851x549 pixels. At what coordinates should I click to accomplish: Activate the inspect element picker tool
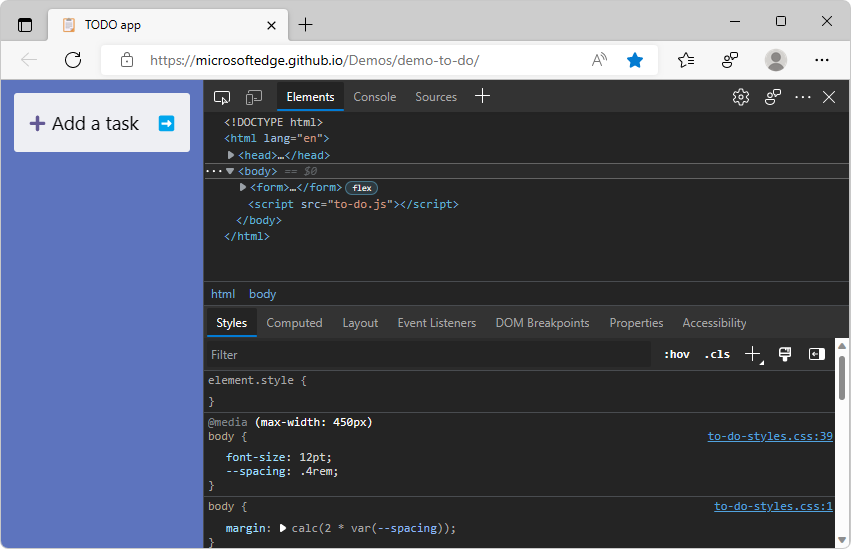[222, 97]
